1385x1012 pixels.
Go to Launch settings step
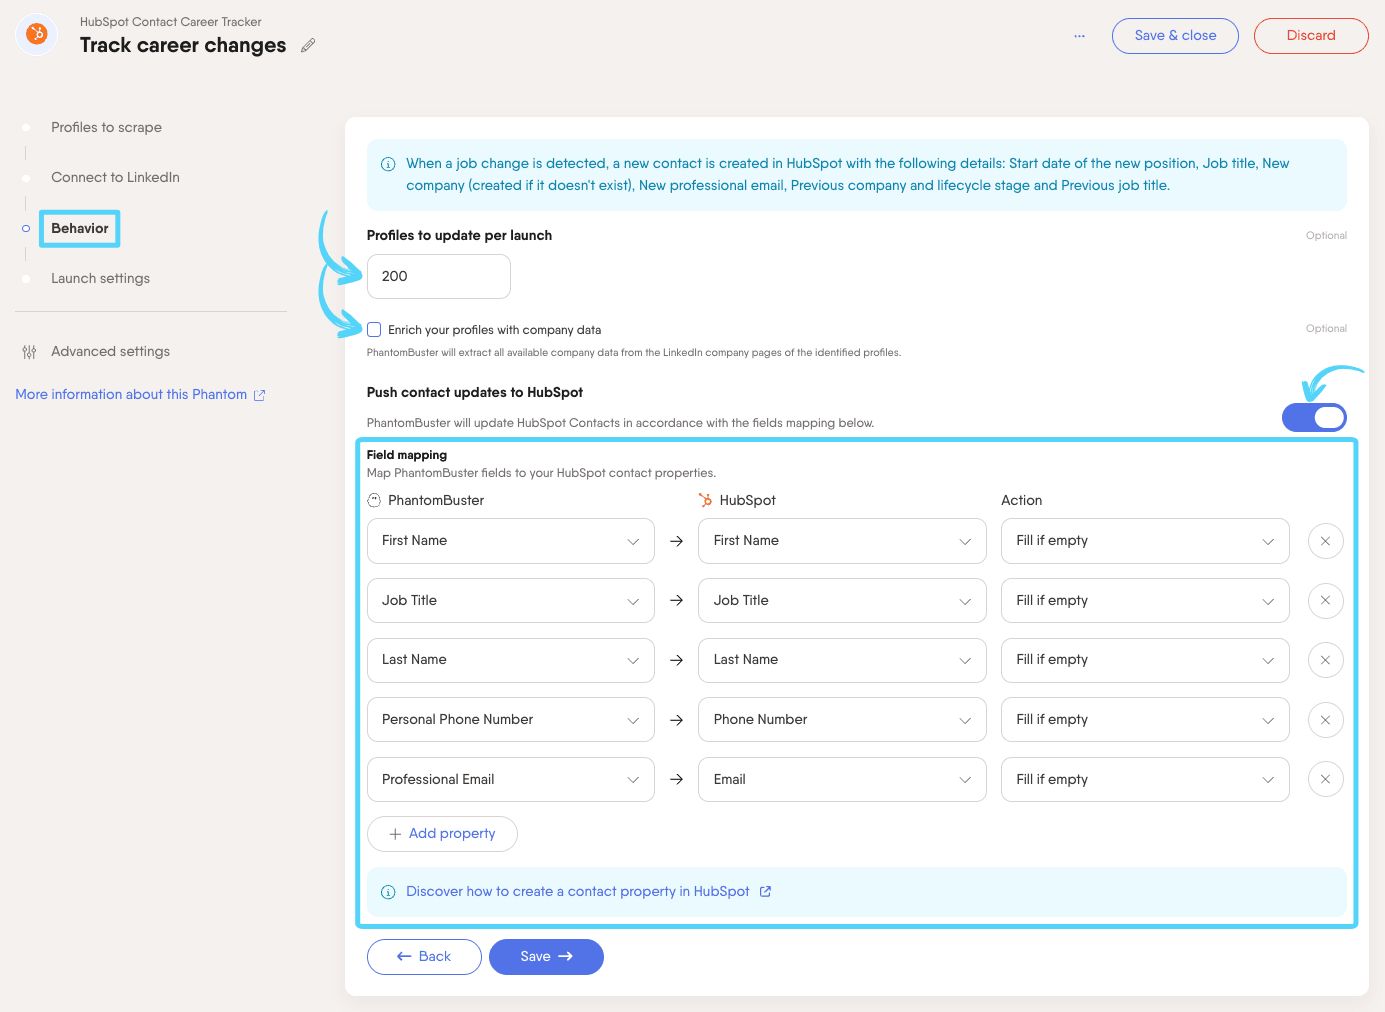tap(100, 278)
